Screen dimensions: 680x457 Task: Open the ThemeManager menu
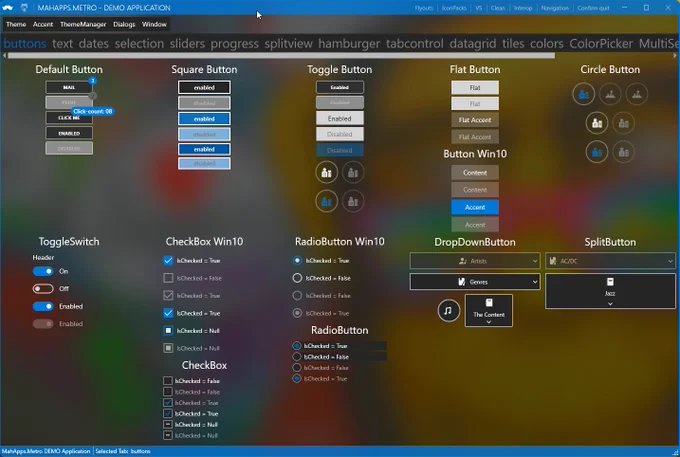[x=83, y=24]
